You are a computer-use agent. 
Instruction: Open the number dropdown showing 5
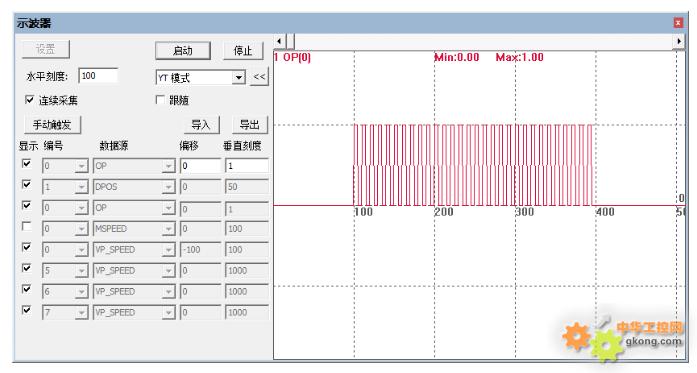(81, 271)
